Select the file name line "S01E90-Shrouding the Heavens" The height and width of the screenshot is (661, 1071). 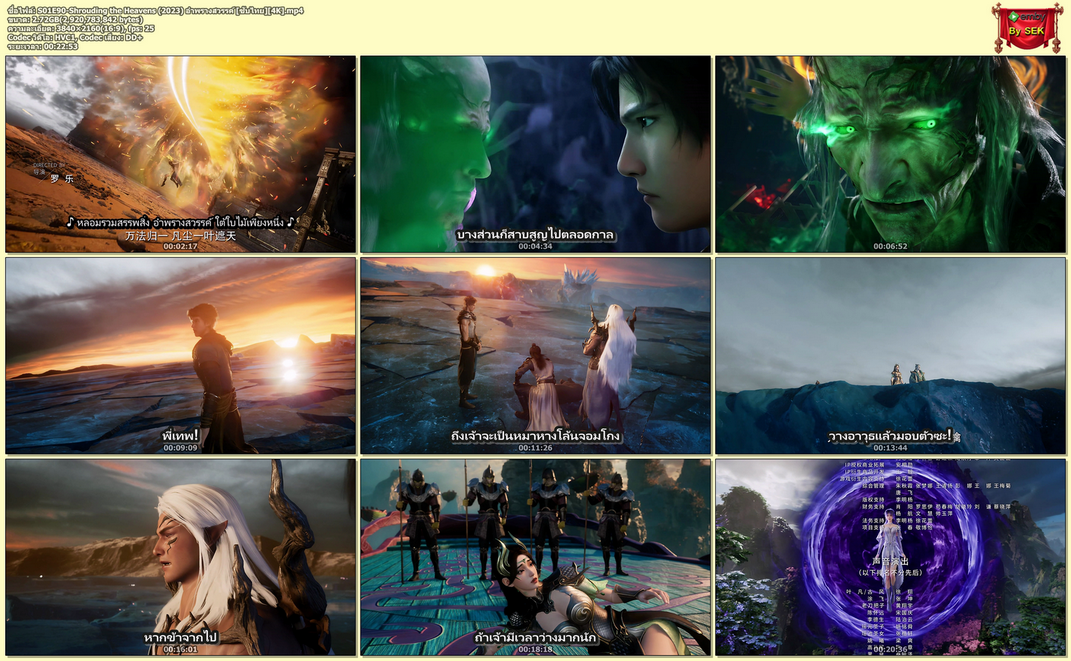click(156, 10)
